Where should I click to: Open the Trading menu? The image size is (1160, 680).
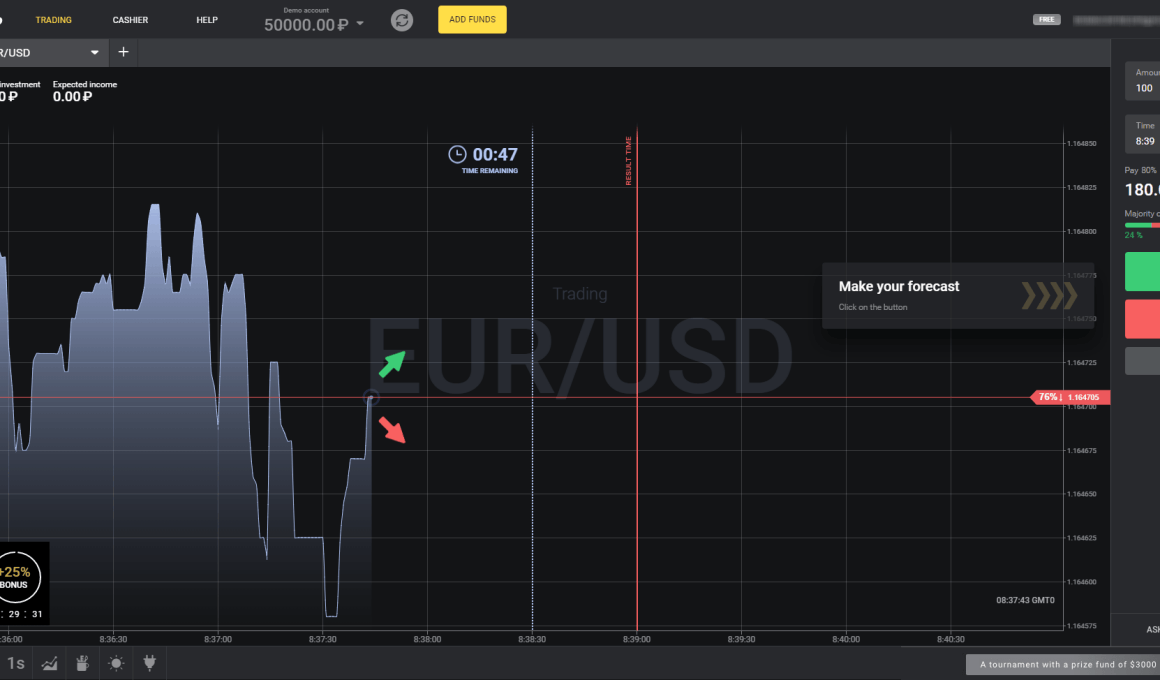(54, 20)
